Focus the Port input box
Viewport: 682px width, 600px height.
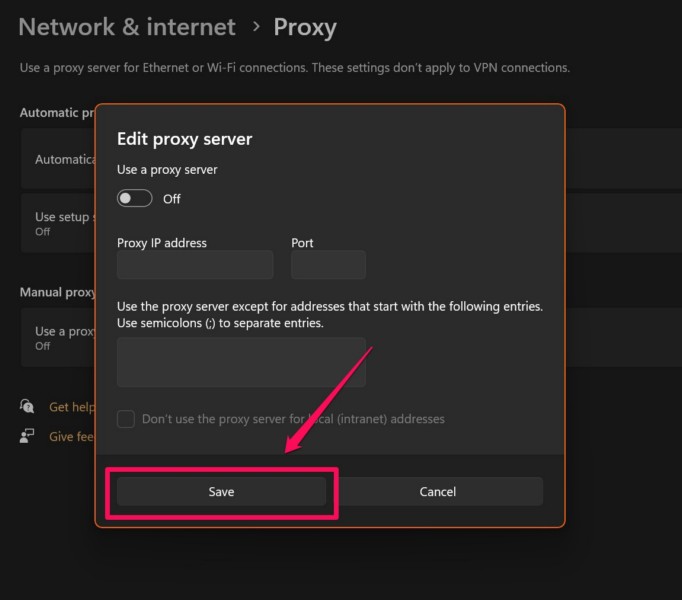328,265
